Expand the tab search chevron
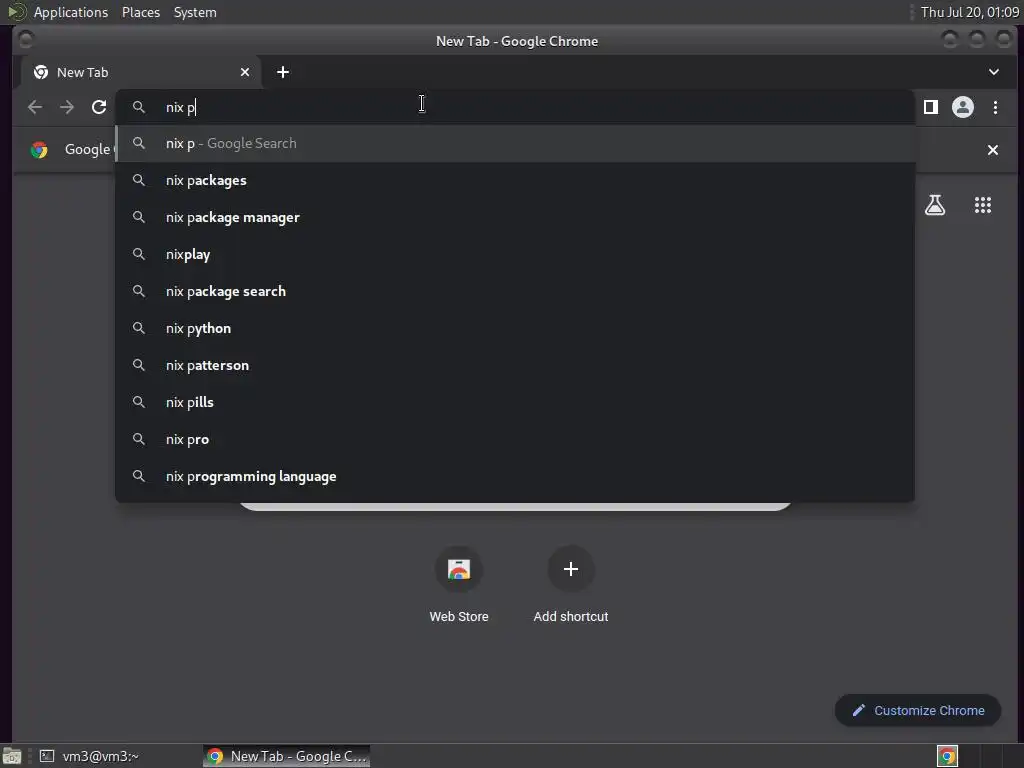Image resolution: width=1024 pixels, height=768 pixels. pyautogui.click(x=993, y=72)
